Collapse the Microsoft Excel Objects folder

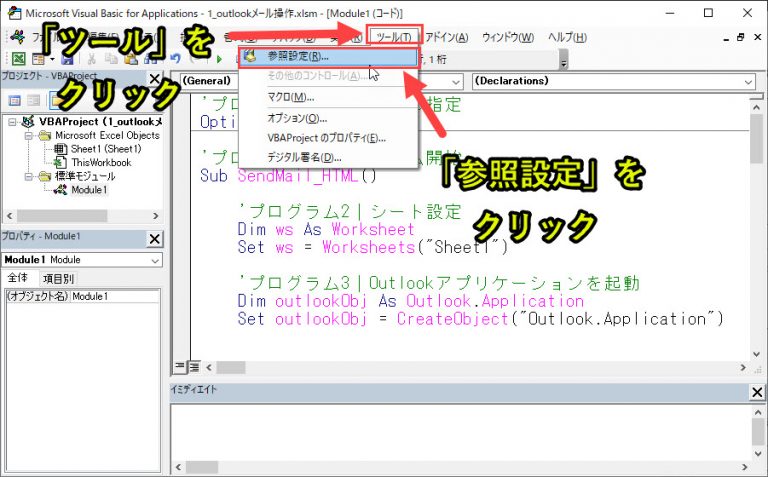pyautogui.click(x=29, y=135)
